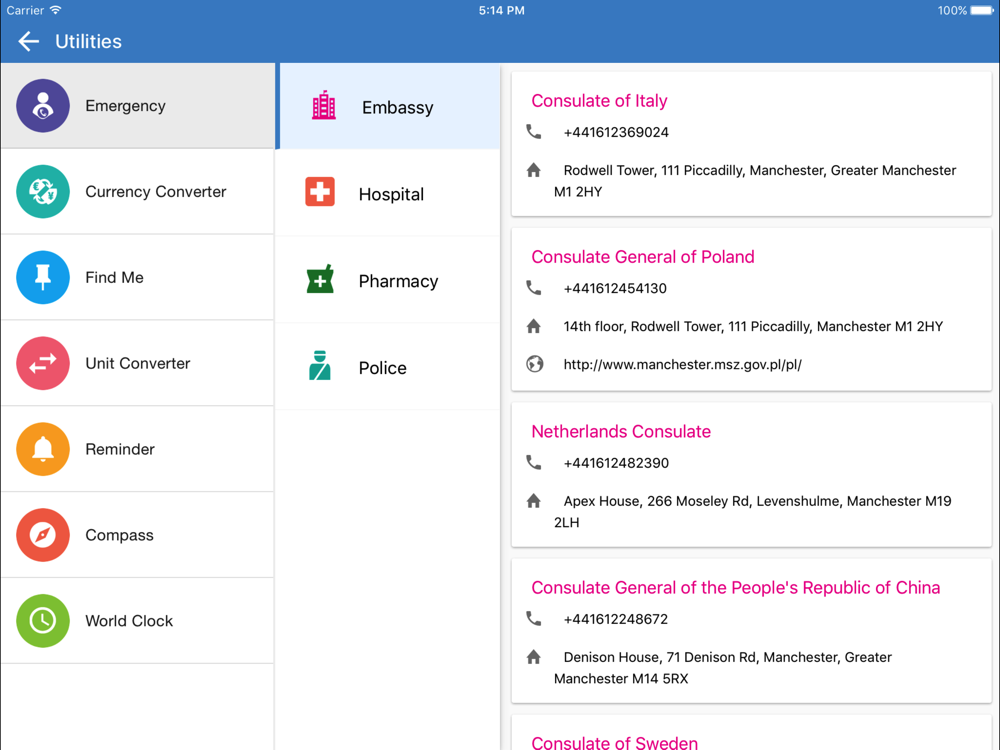Image resolution: width=1000 pixels, height=750 pixels.
Task: Call the China consulate number +441612248672
Action: [616, 619]
